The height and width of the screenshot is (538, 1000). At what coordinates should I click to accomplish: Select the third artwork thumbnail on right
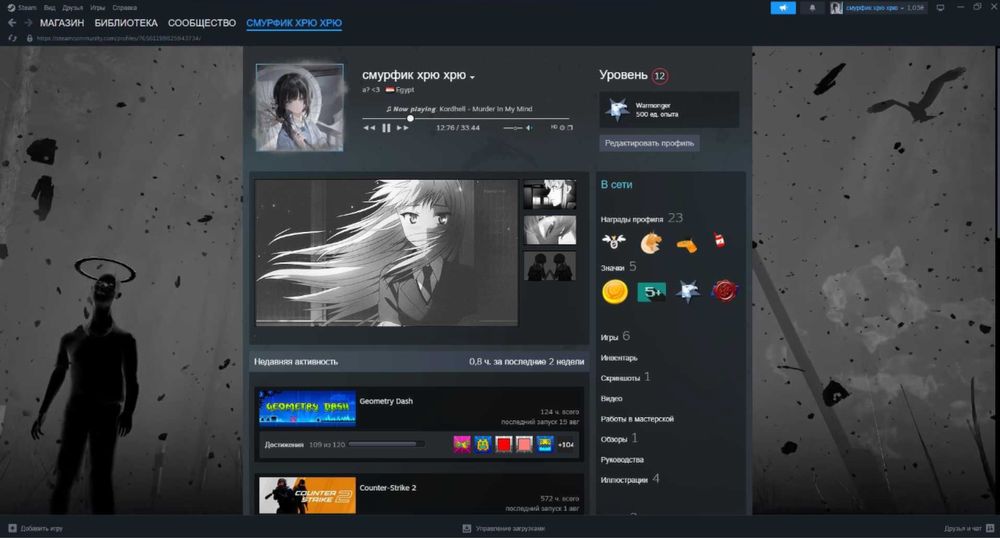tap(550, 266)
